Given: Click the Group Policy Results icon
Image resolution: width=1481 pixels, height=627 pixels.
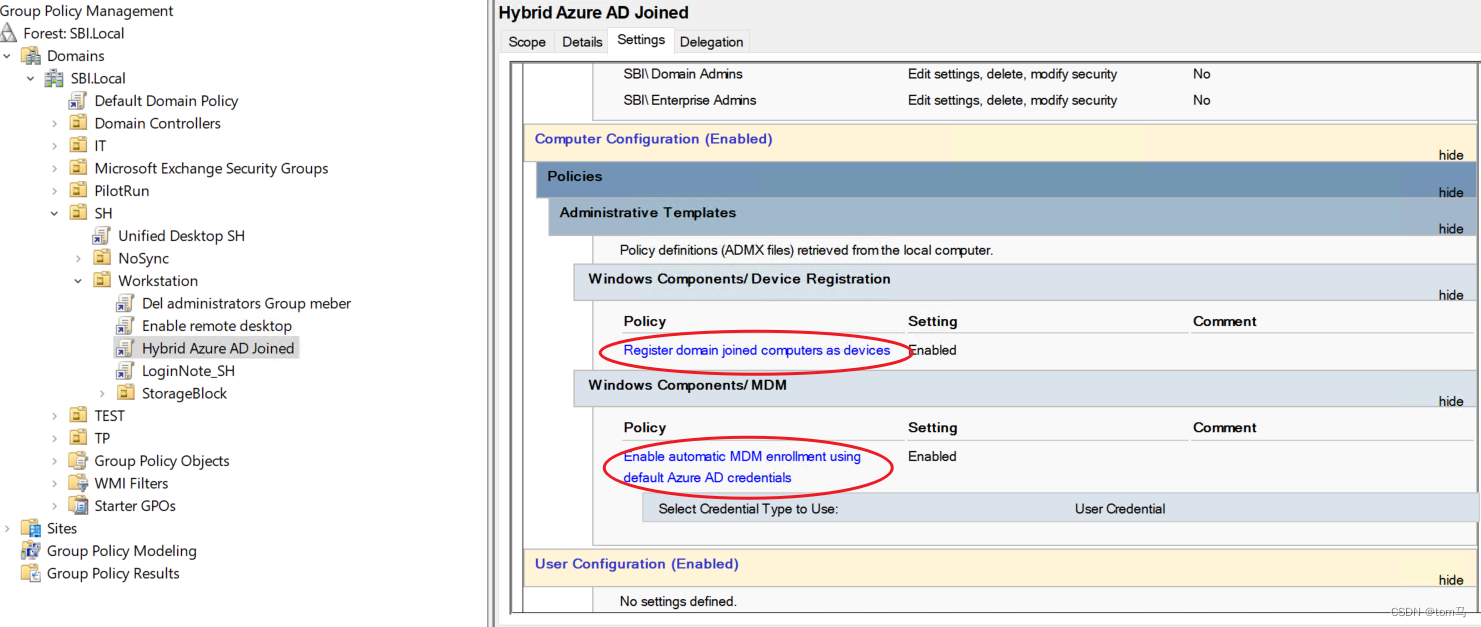Looking at the screenshot, I should coord(31,573).
